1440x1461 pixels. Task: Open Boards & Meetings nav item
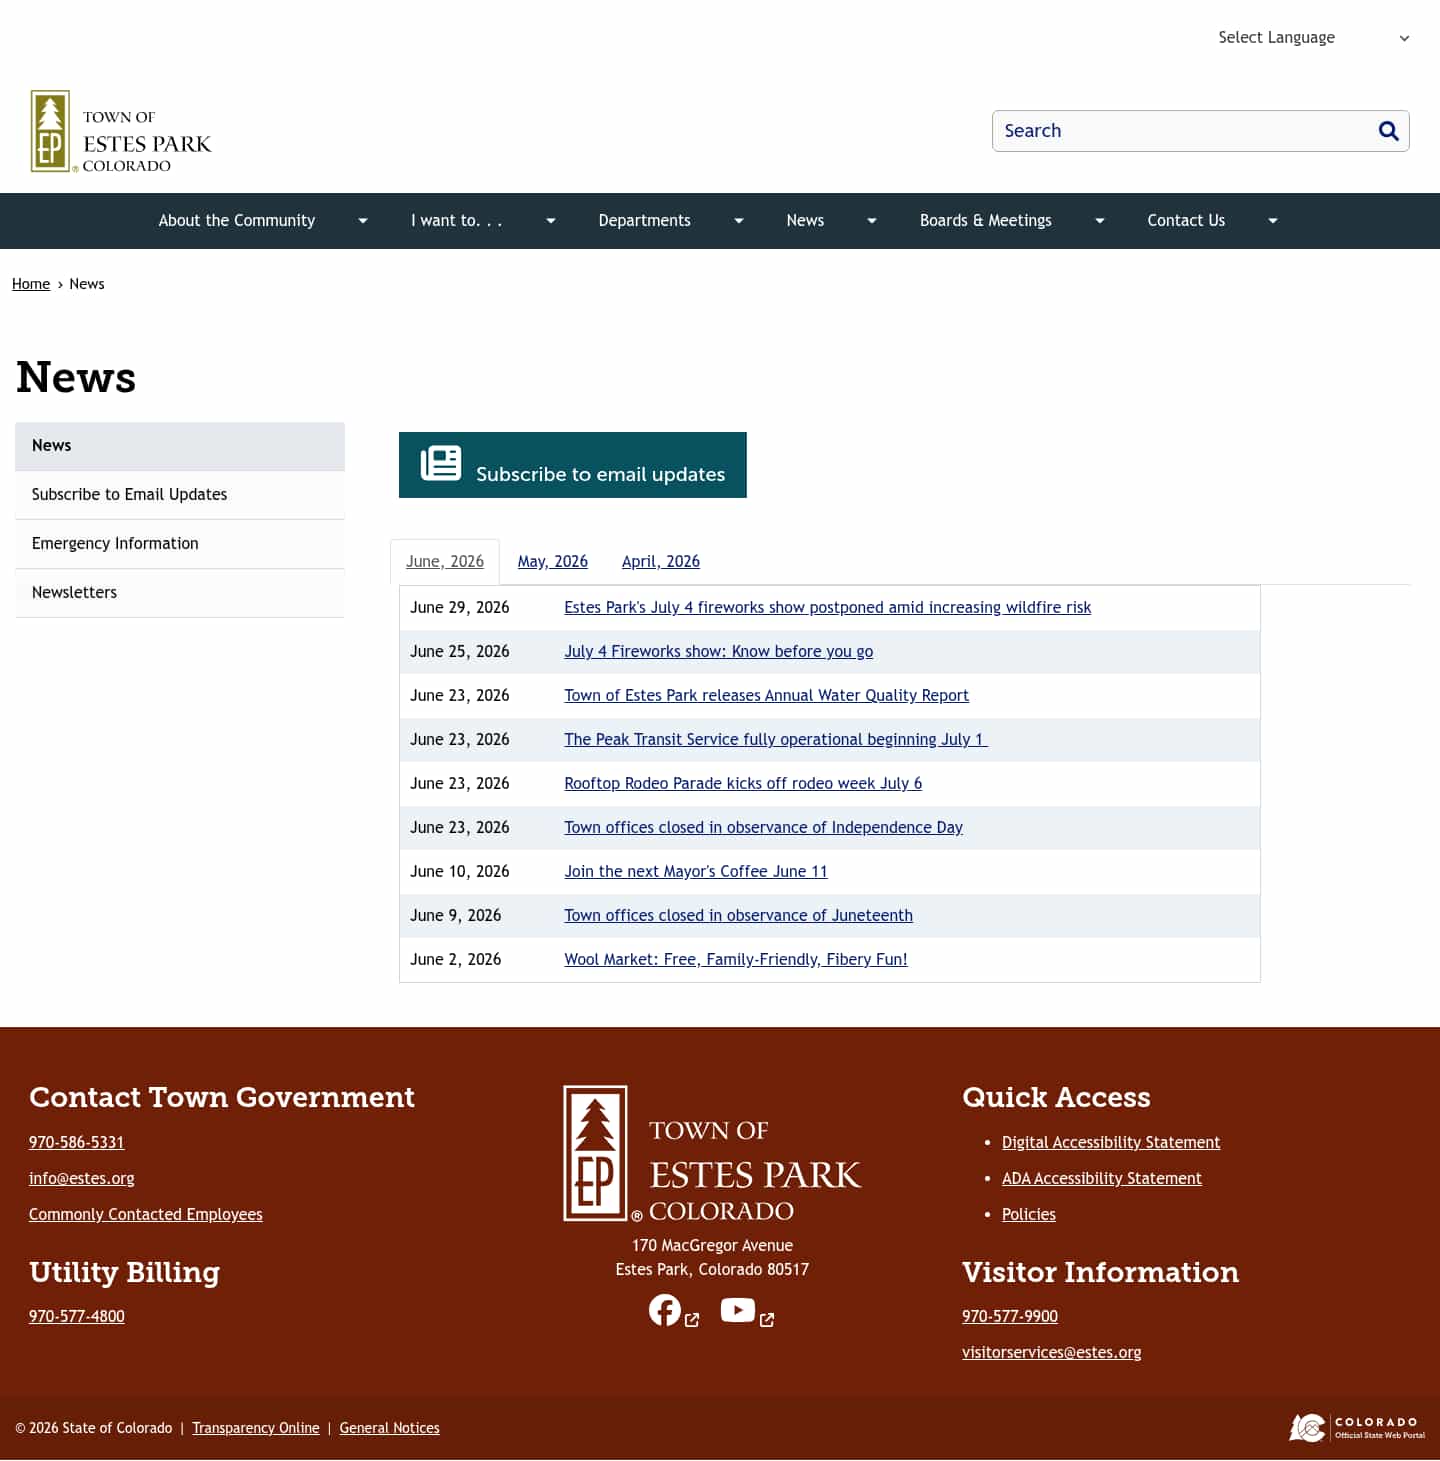pos(985,221)
